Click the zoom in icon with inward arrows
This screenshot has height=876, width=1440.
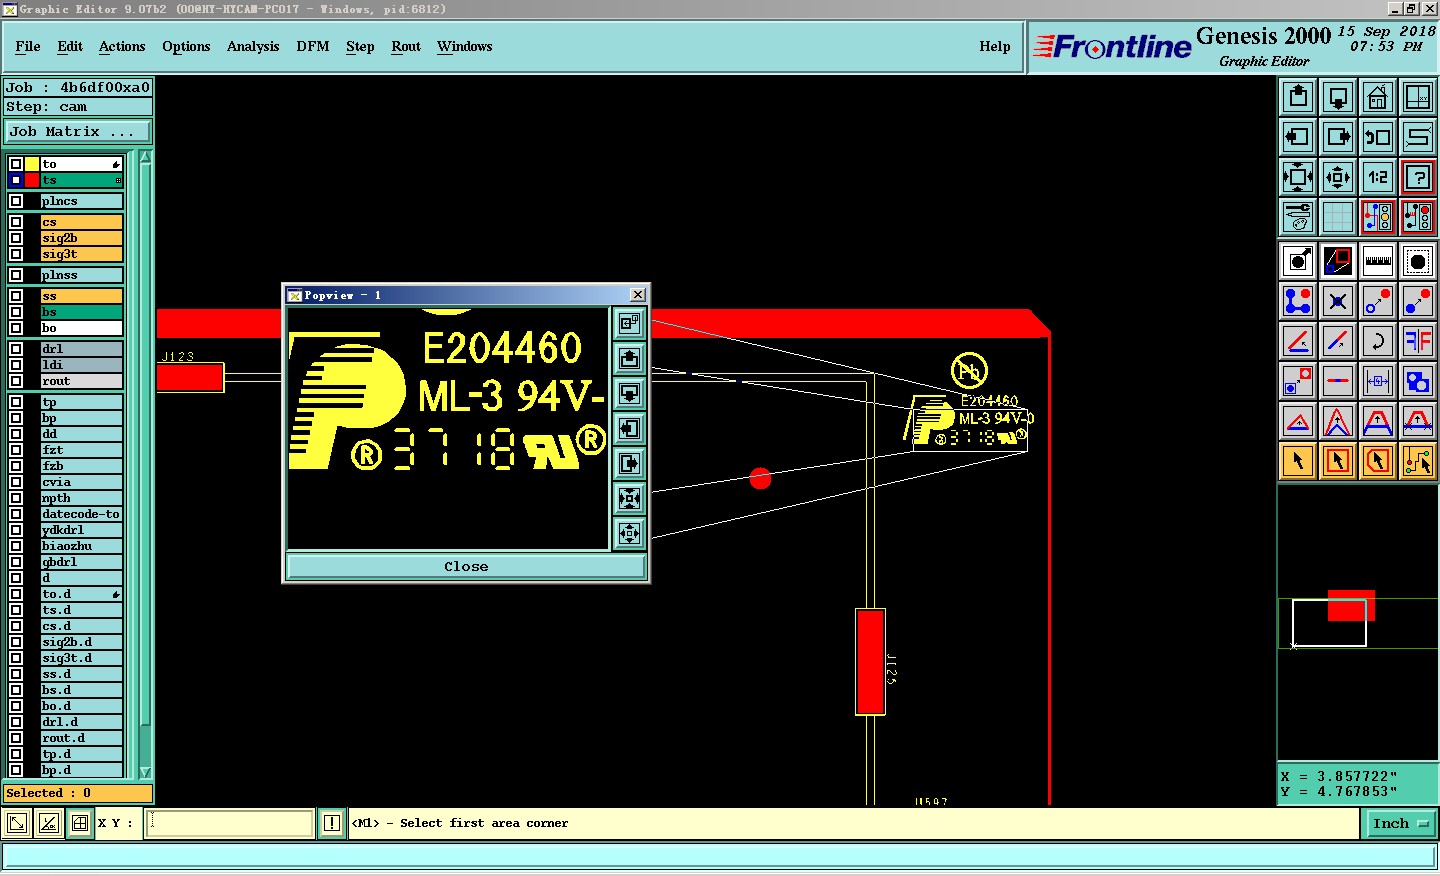point(1298,177)
